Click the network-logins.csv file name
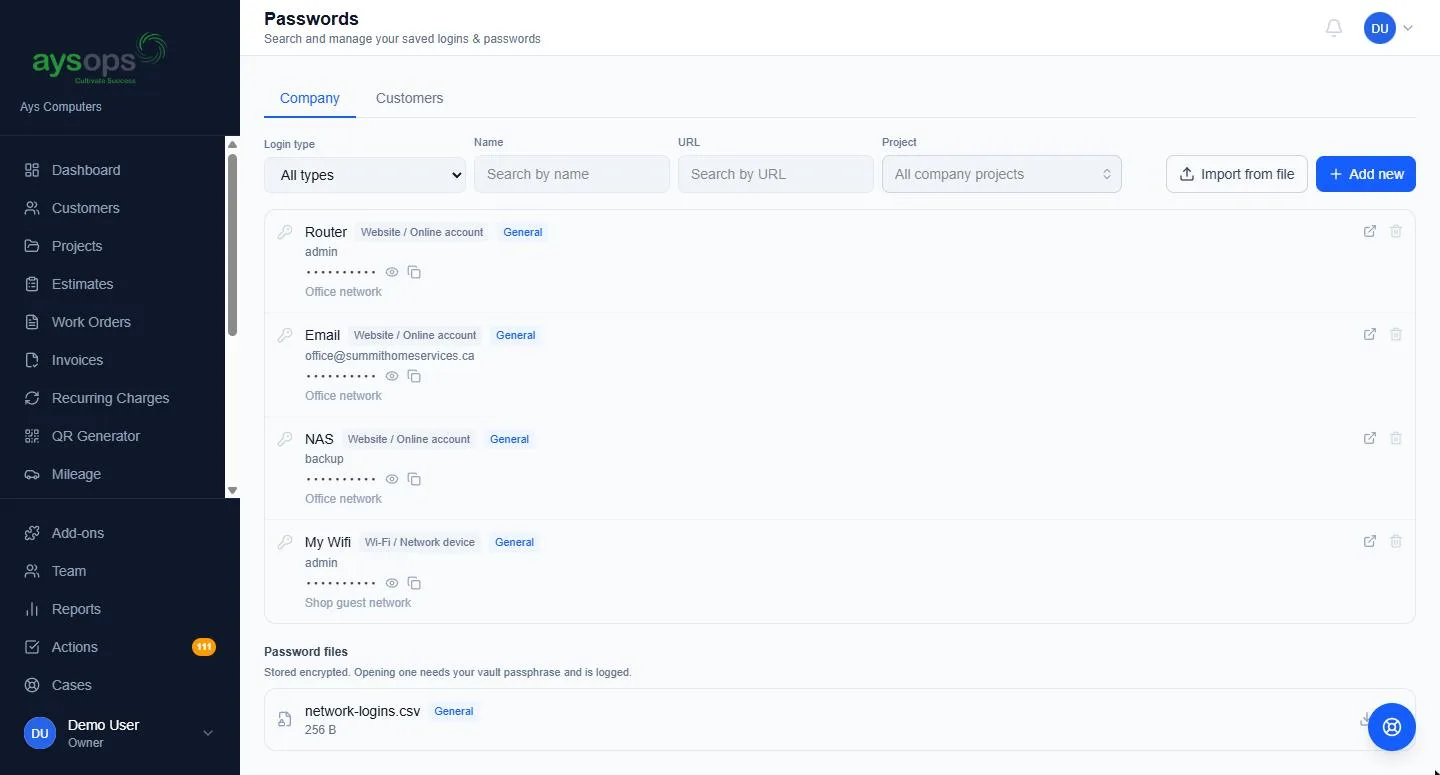The height and width of the screenshot is (775, 1440). pos(362,711)
